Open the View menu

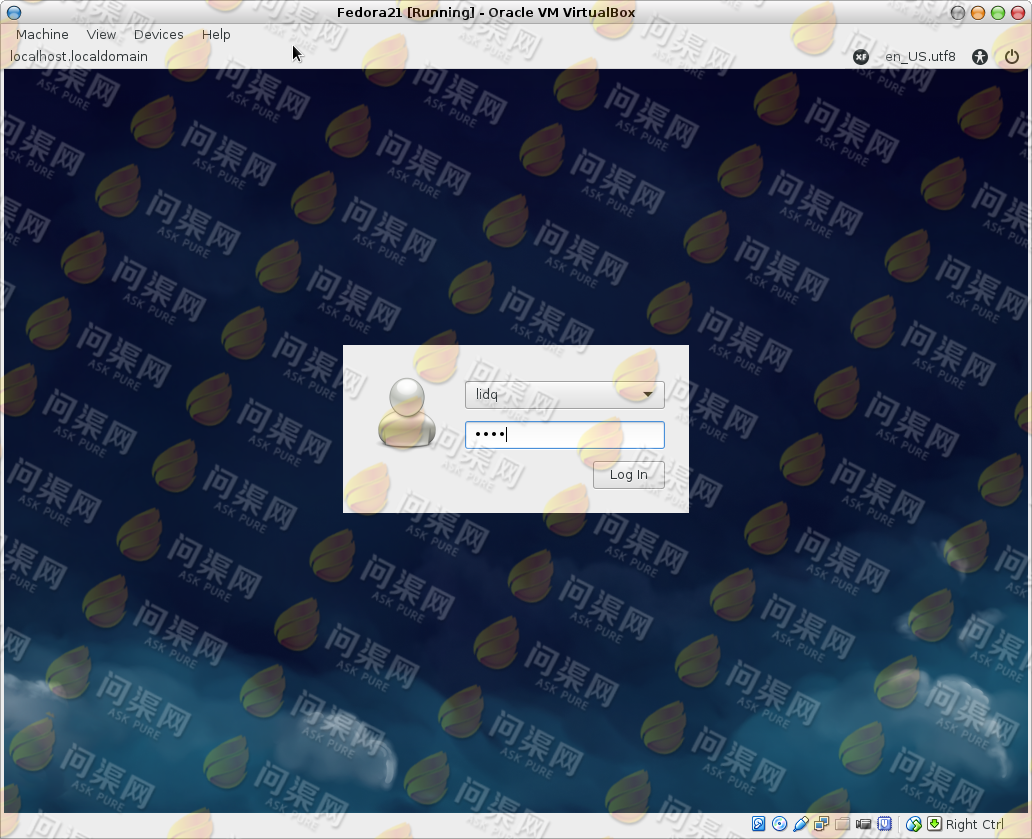(x=101, y=34)
